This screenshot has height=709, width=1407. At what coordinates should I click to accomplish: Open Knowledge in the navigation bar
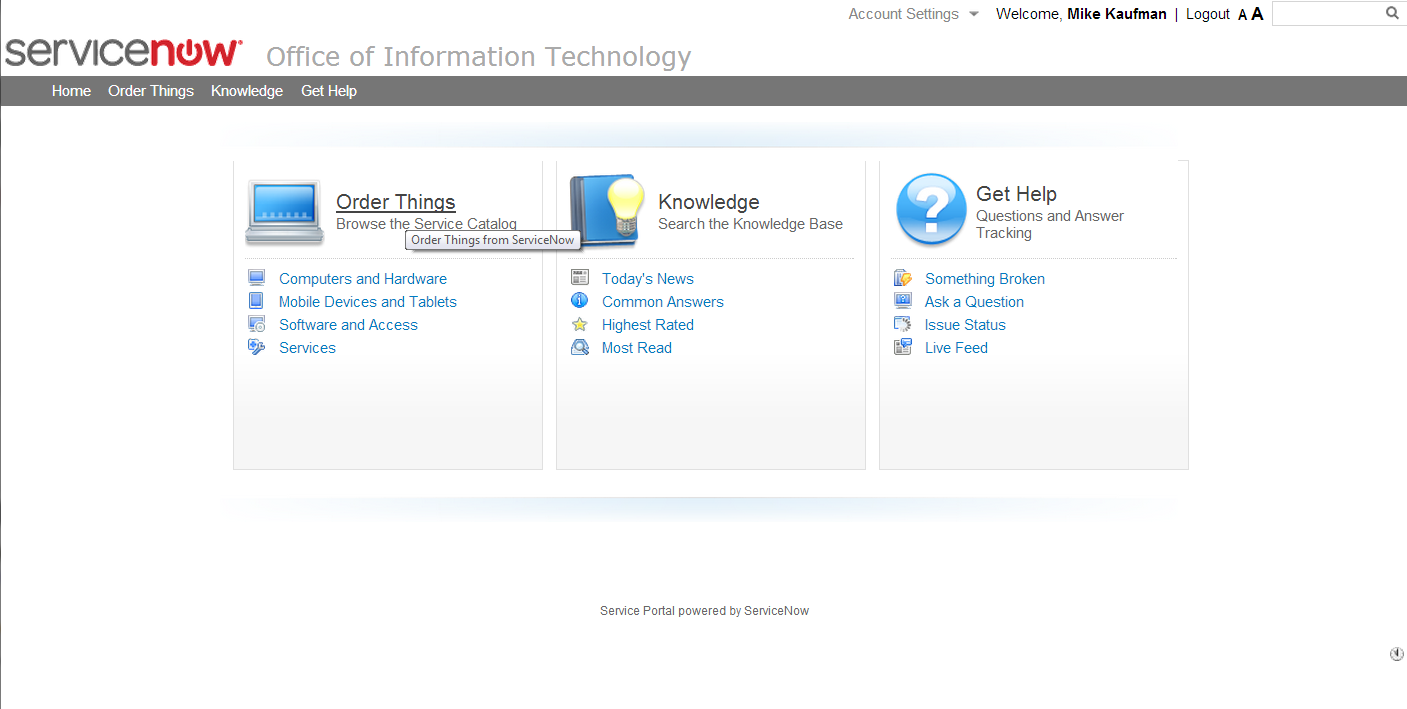click(247, 91)
